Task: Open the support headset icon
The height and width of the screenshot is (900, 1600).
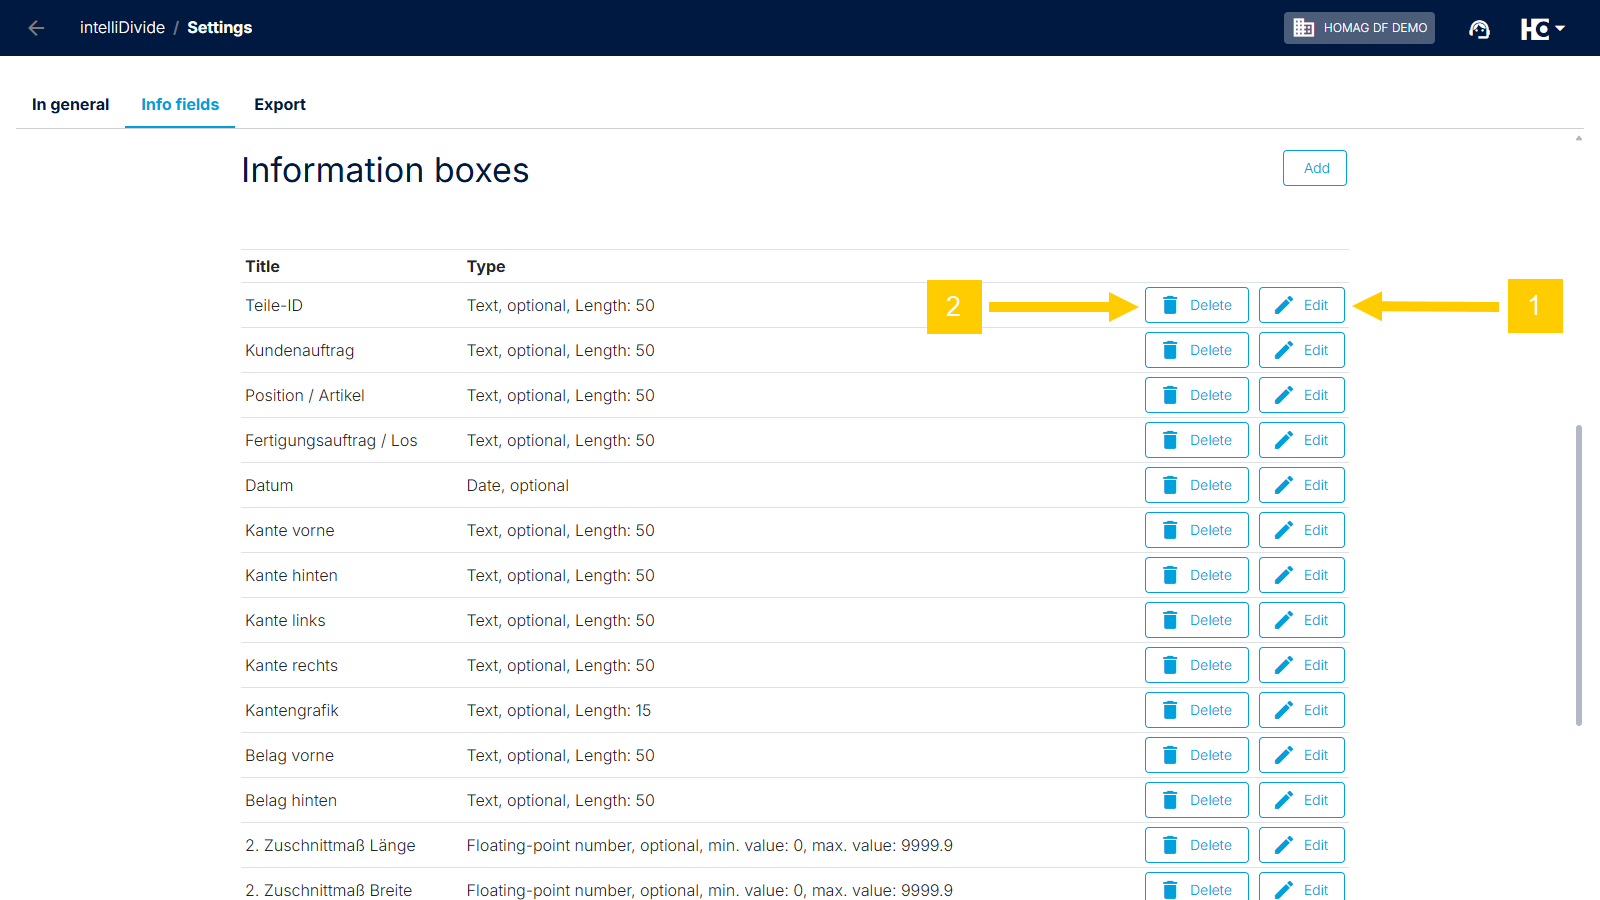Action: 1479,29
